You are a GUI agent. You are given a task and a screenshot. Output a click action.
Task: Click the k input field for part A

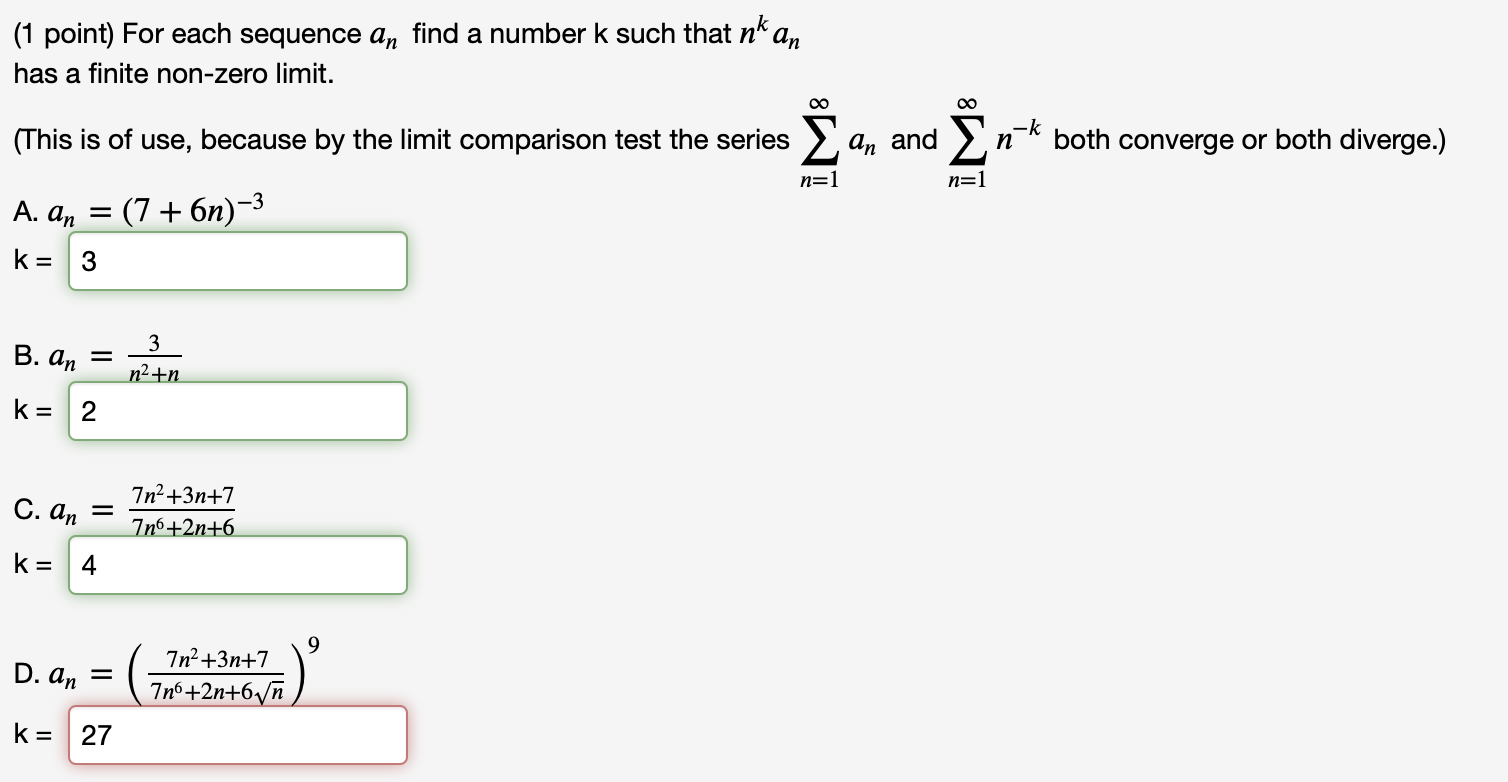(x=237, y=261)
